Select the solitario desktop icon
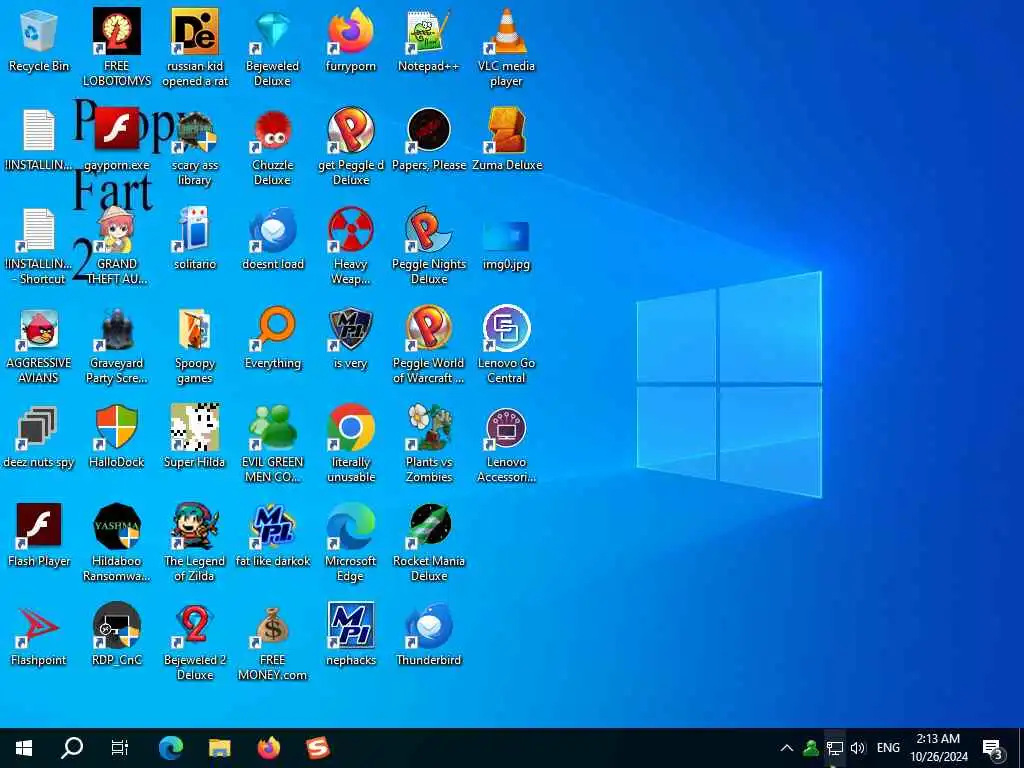 [x=195, y=239]
